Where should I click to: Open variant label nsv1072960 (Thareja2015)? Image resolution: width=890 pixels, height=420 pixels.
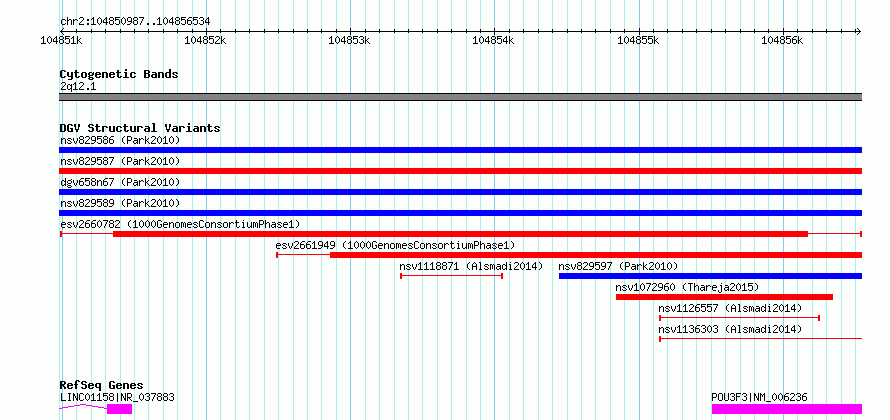pyautogui.click(x=687, y=287)
